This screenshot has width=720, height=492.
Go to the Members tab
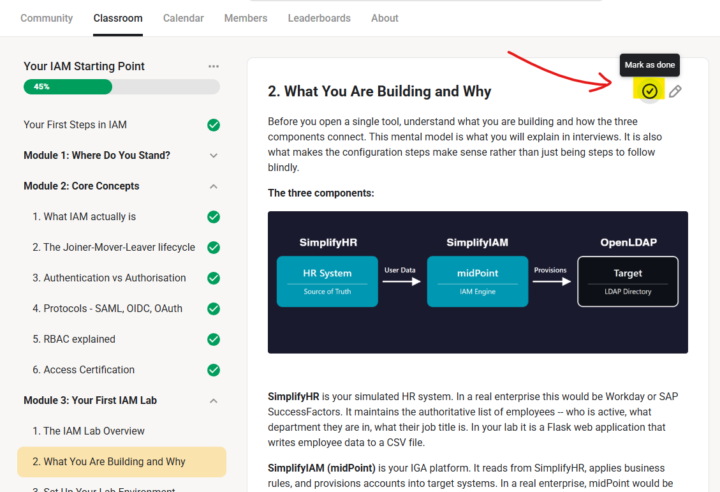pos(246,18)
